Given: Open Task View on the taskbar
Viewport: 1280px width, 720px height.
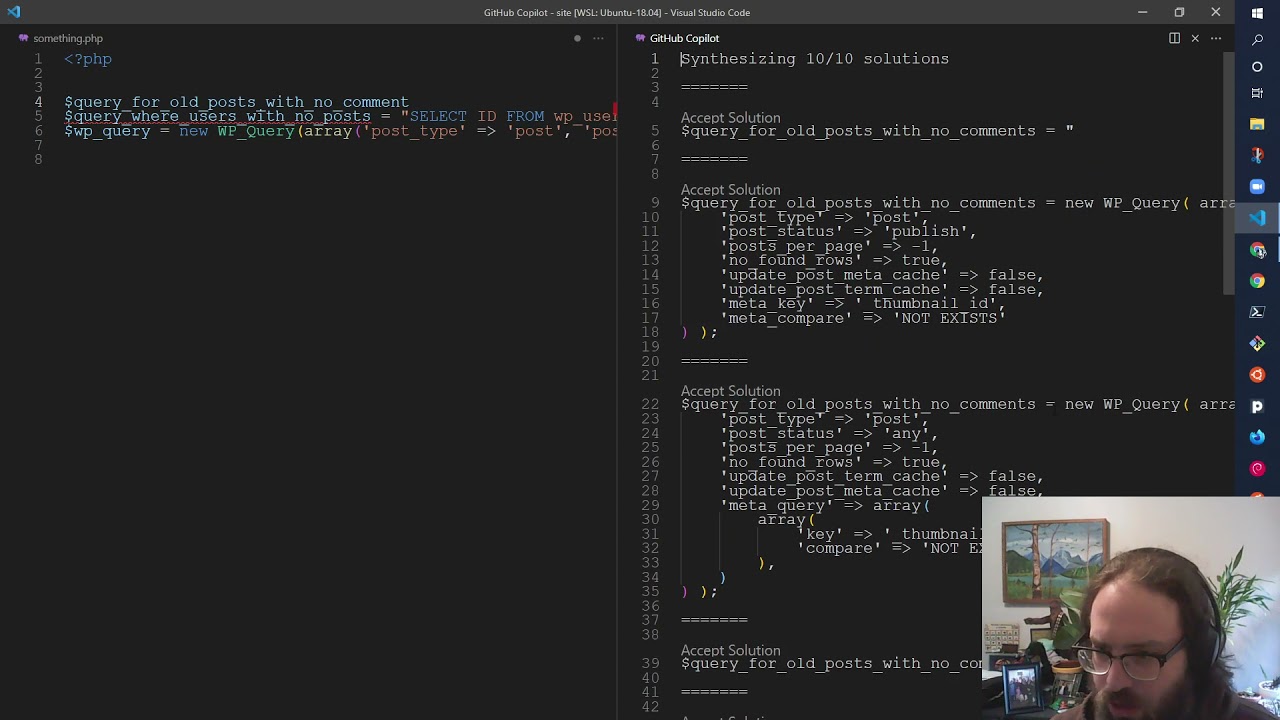Looking at the screenshot, I should (x=1257, y=93).
